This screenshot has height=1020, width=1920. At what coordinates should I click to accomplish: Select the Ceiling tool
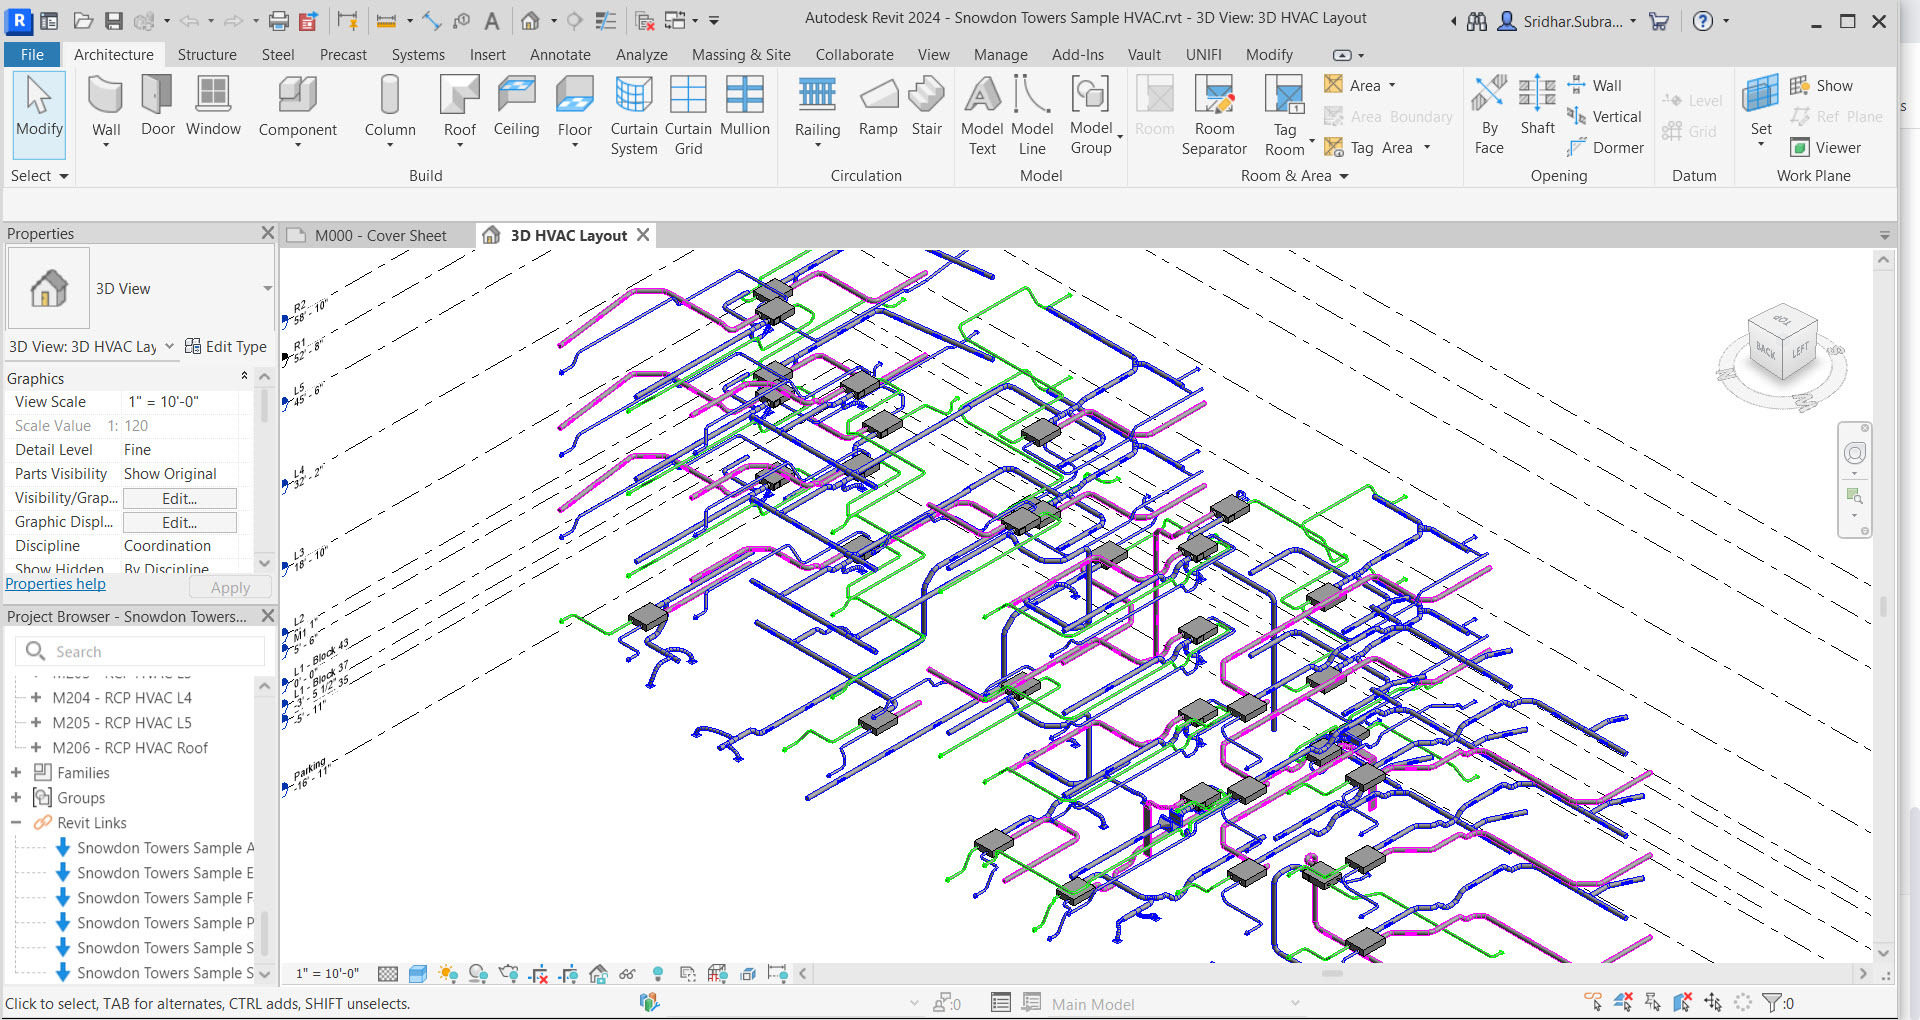[516, 106]
